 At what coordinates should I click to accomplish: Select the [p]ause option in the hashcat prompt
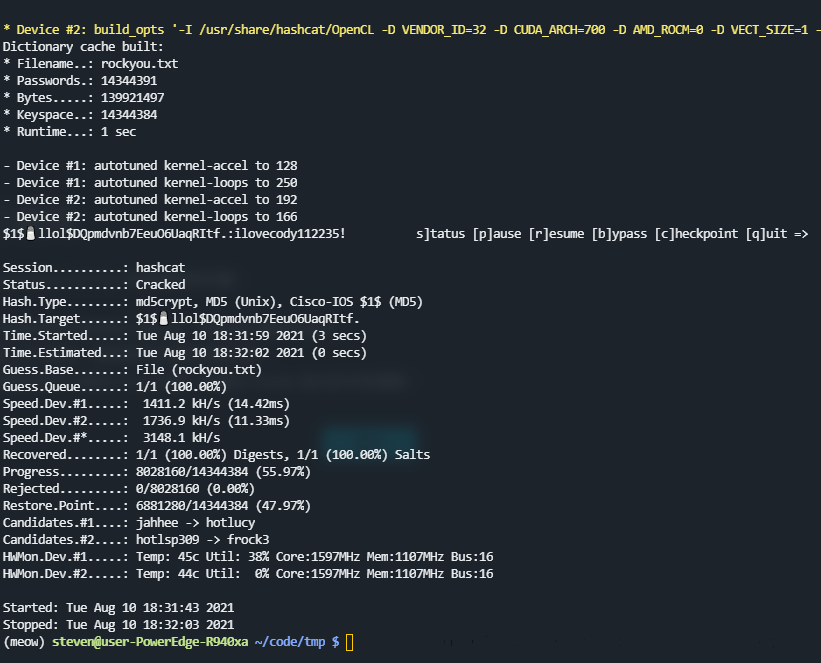[494, 234]
